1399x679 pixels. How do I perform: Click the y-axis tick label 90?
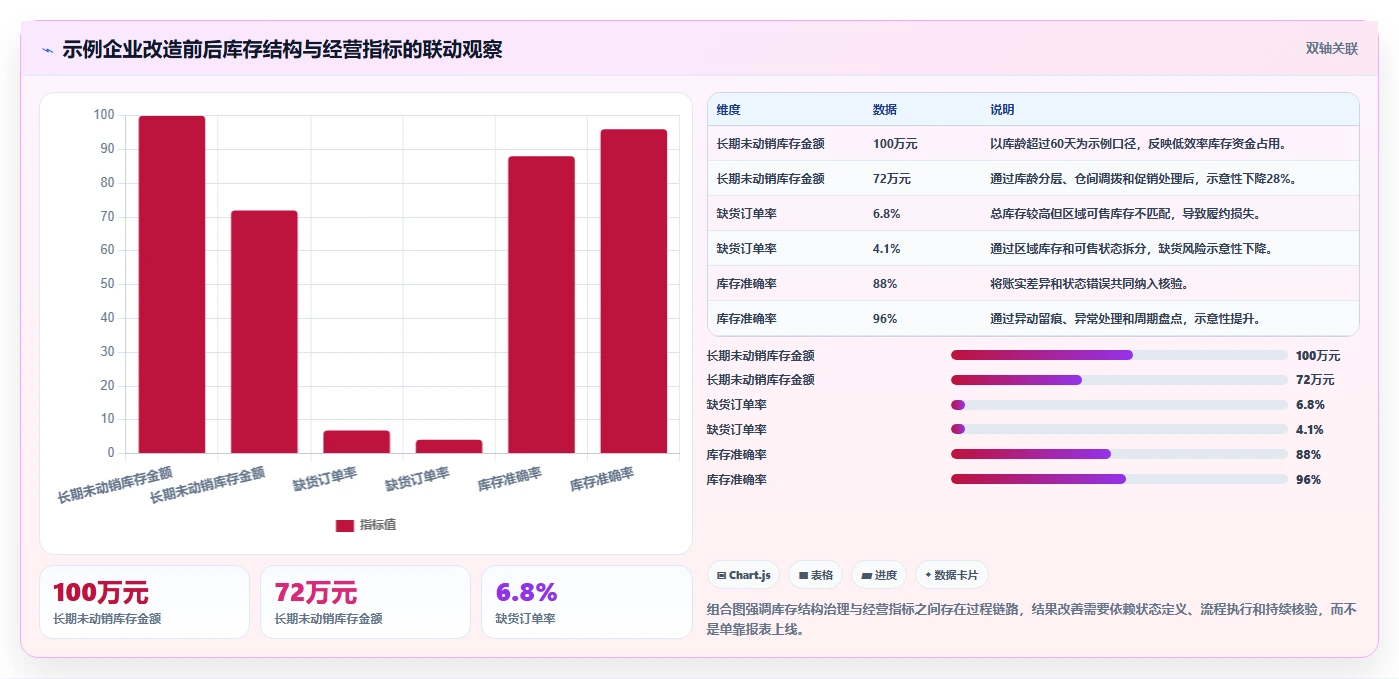(107, 149)
